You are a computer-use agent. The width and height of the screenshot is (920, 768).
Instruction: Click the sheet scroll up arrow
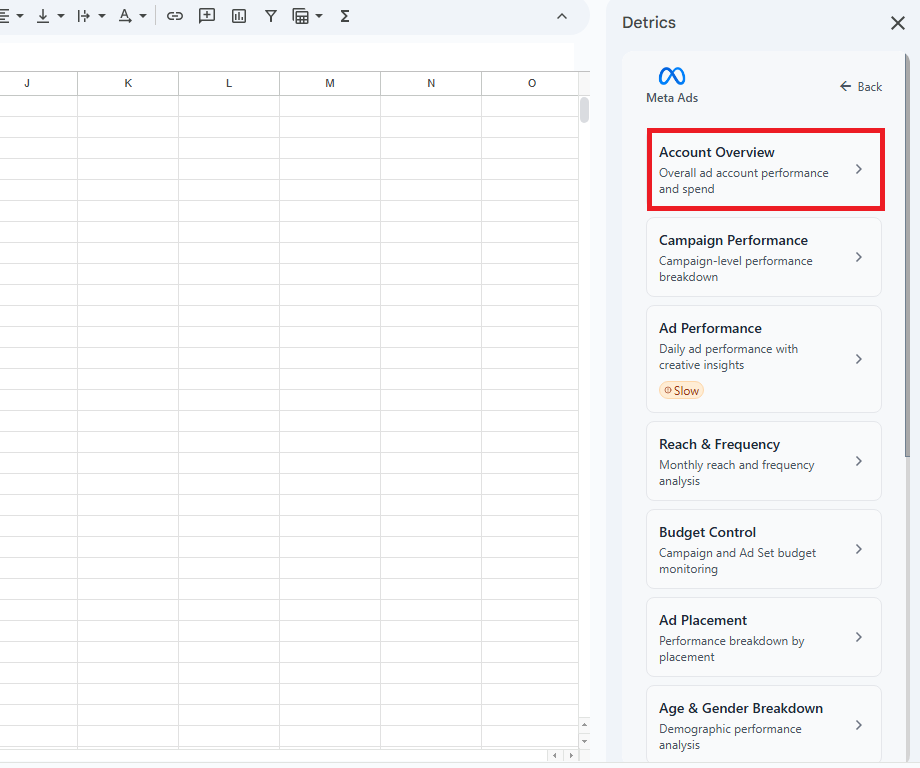pyautogui.click(x=584, y=725)
